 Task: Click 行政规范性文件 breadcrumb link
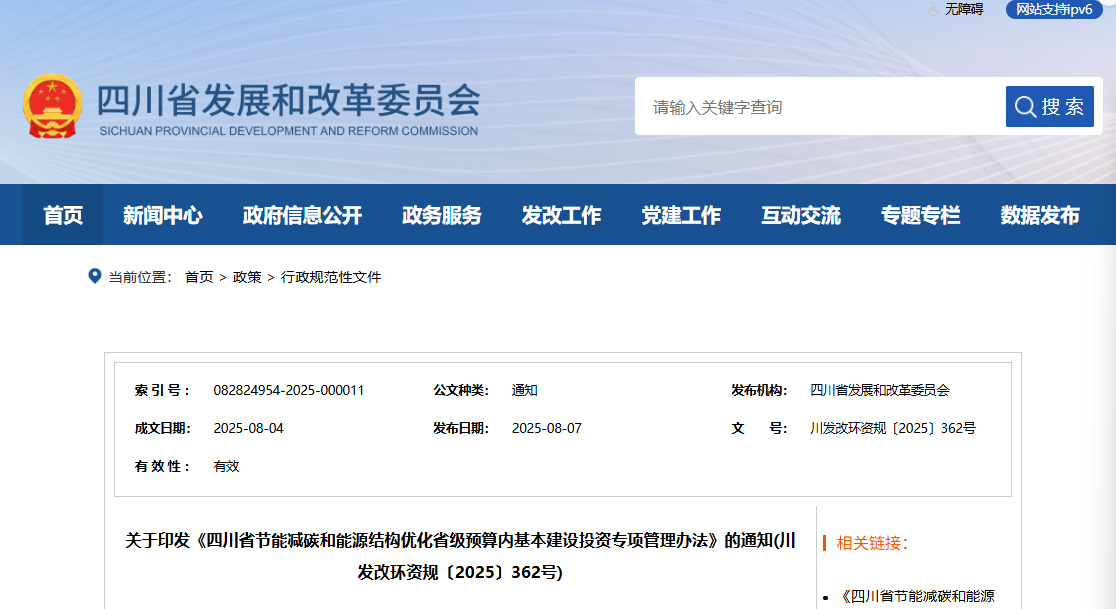[x=331, y=277]
